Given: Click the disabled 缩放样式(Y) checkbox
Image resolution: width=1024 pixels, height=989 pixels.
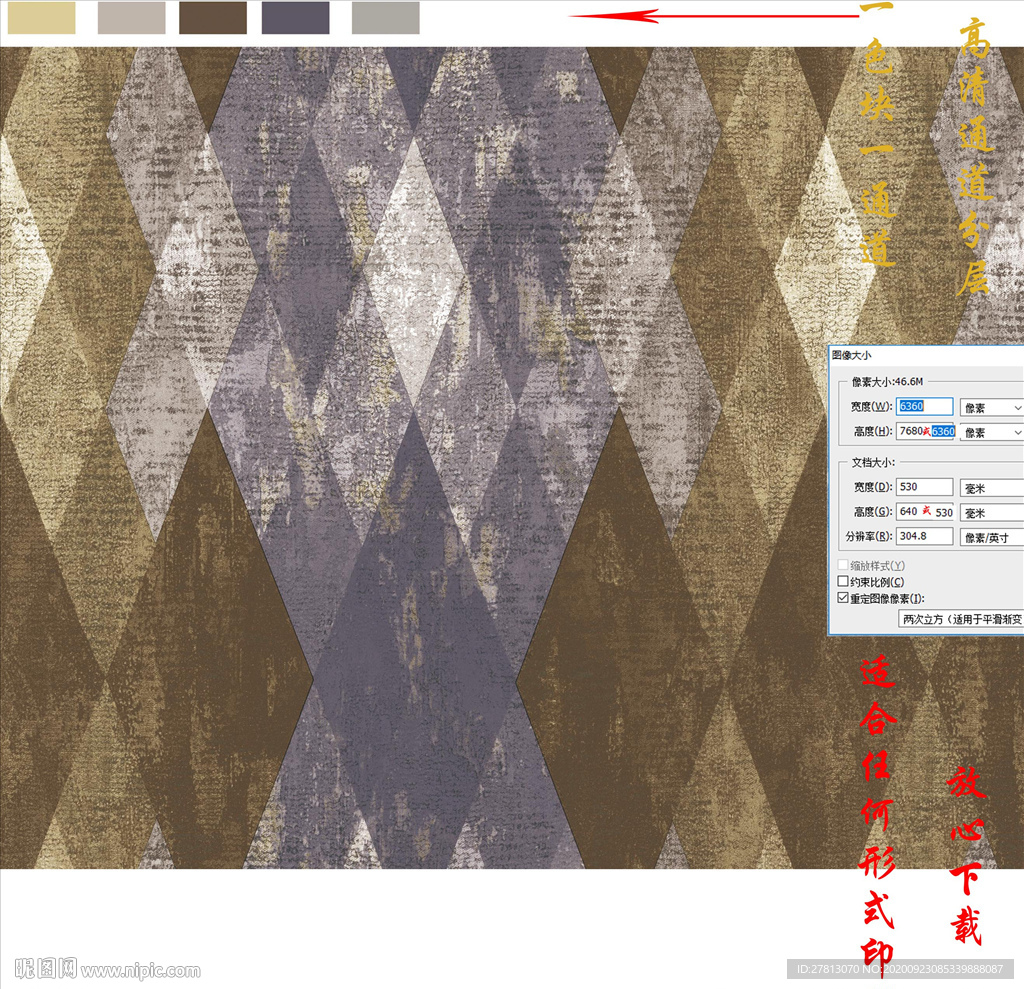Looking at the screenshot, I should tap(843, 565).
